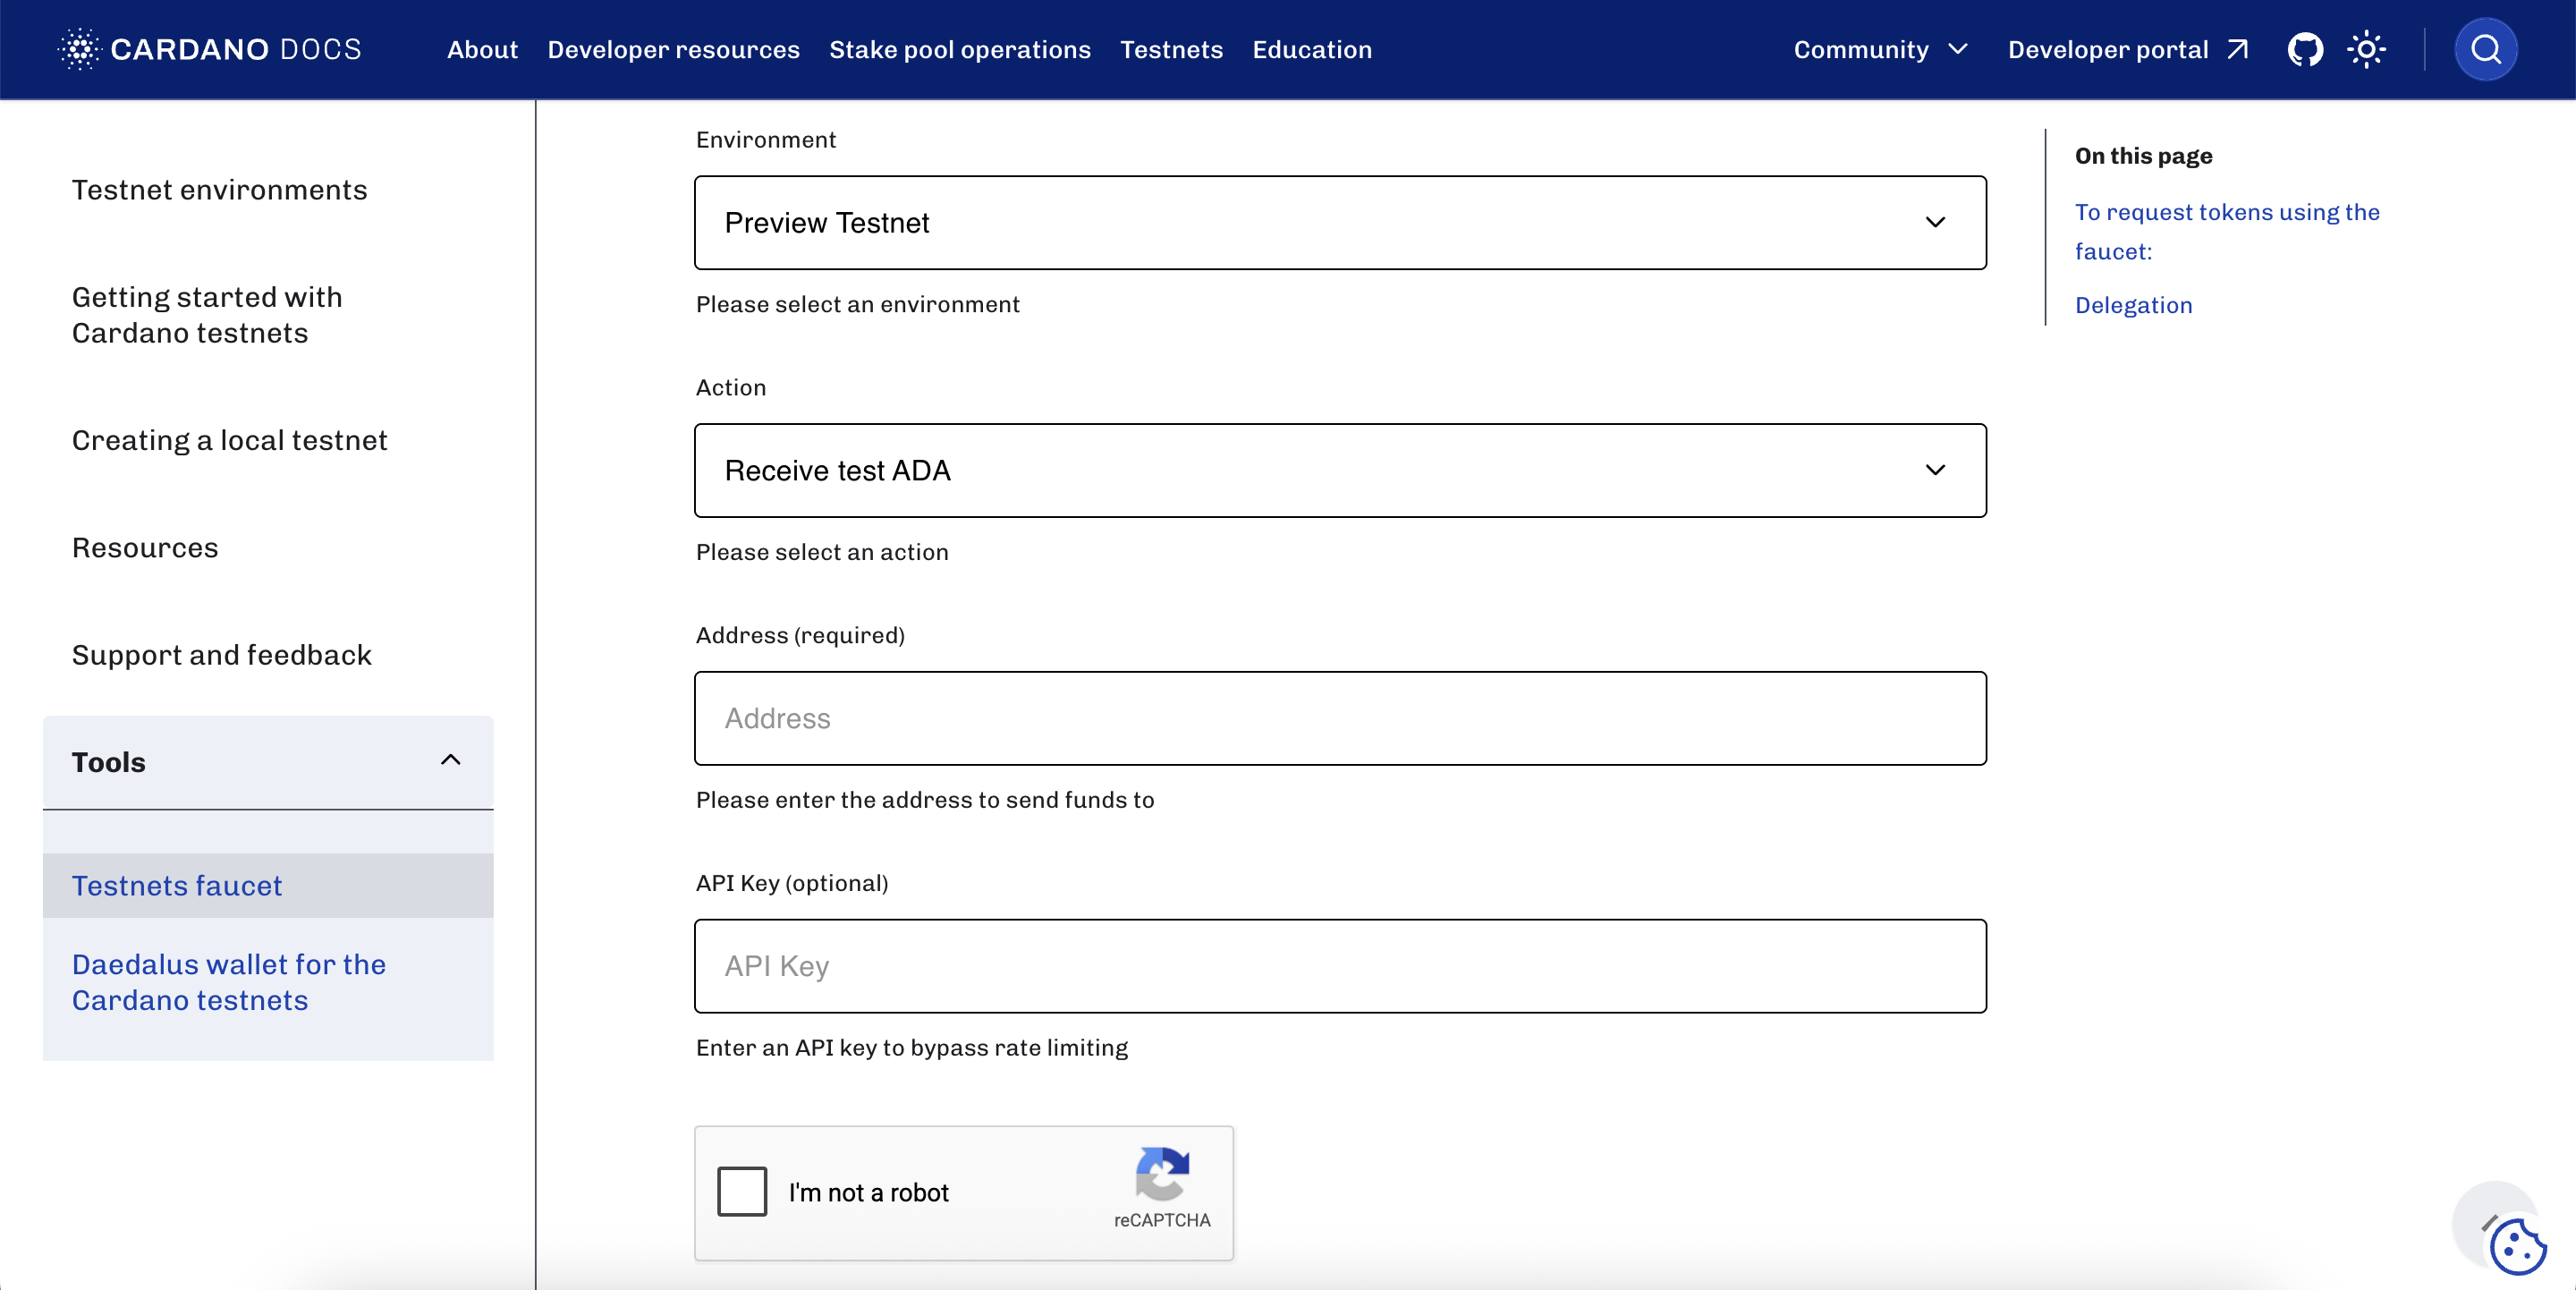Viewport: 2576px width, 1290px height.
Task: Open Daedalus wallet for the Cardano testnets
Action: click(229, 982)
